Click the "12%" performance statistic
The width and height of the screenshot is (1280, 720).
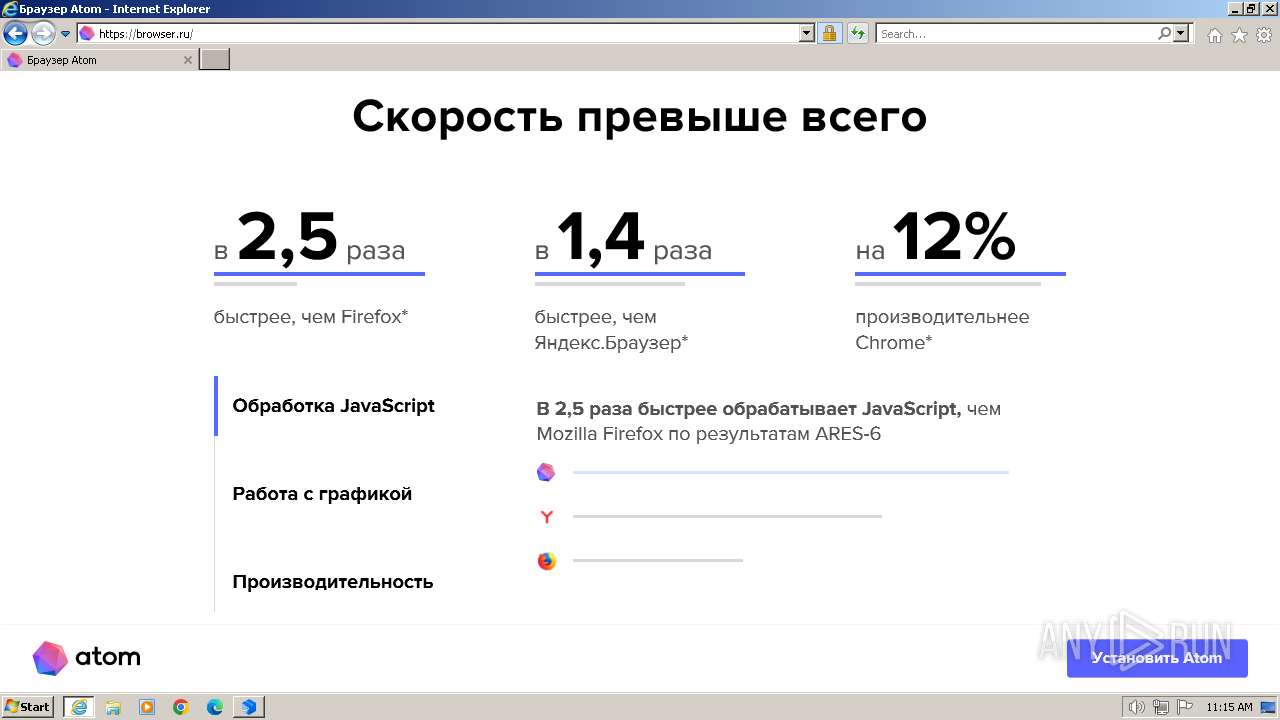953,237
